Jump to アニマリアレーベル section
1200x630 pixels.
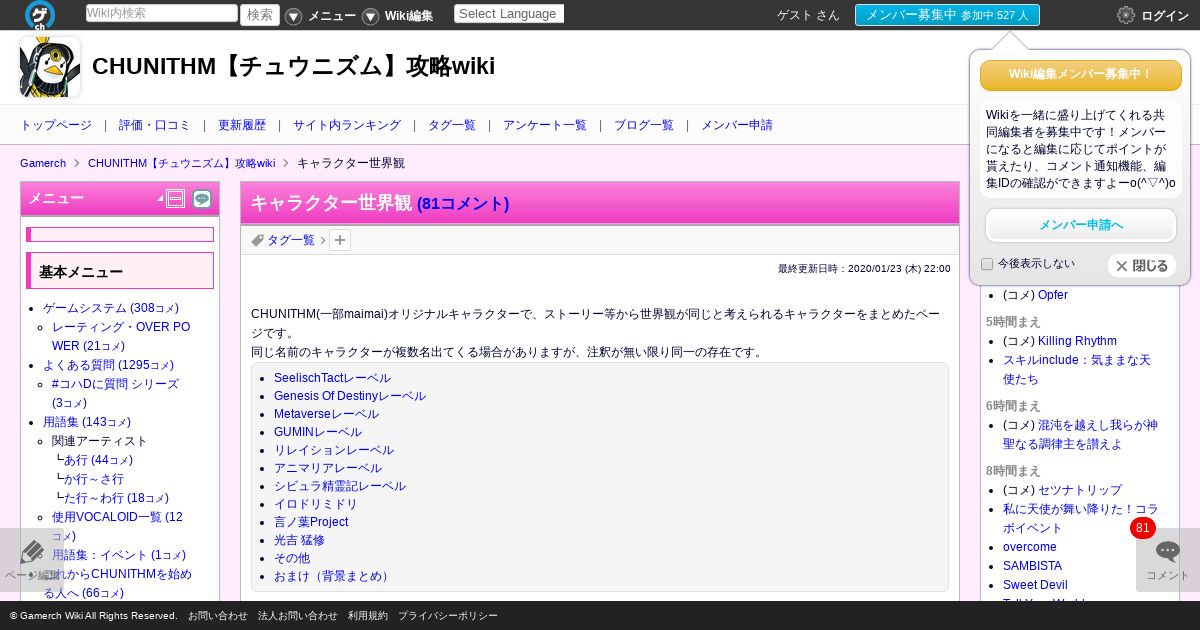click(328, 468)
